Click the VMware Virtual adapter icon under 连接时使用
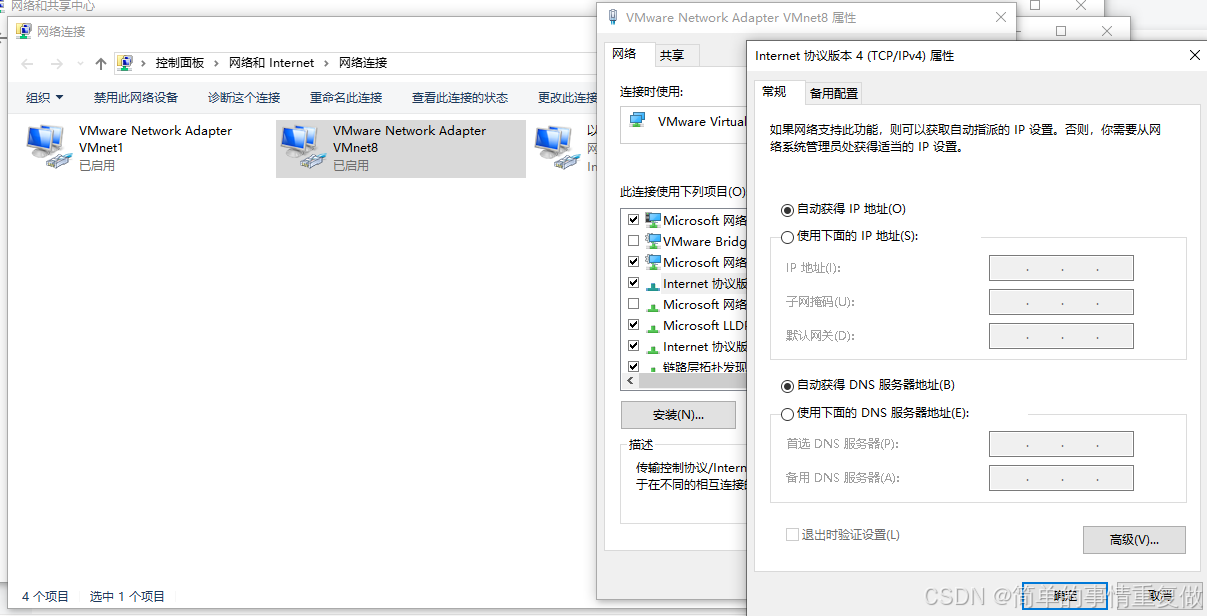The height and width of the screenshot is (616, 1207). [x=637, y=121]
